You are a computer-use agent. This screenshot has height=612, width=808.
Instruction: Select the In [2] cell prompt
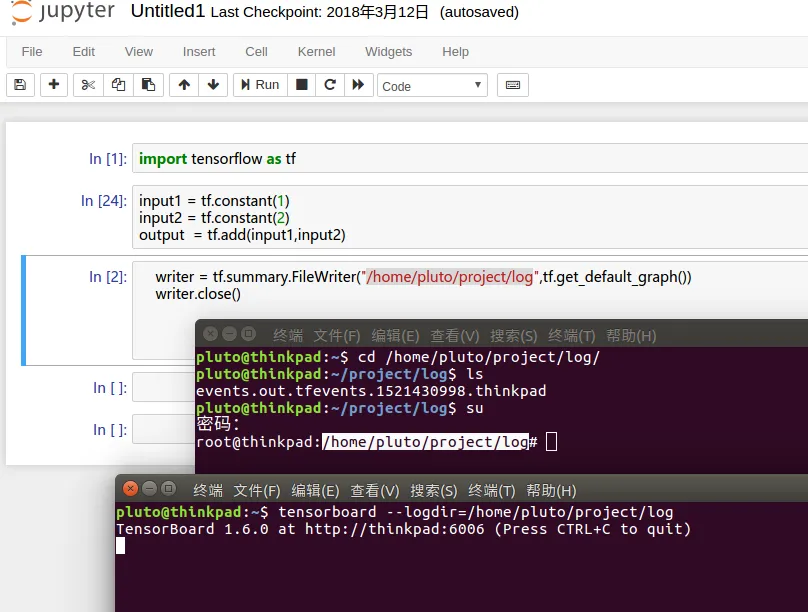(108, 277)
